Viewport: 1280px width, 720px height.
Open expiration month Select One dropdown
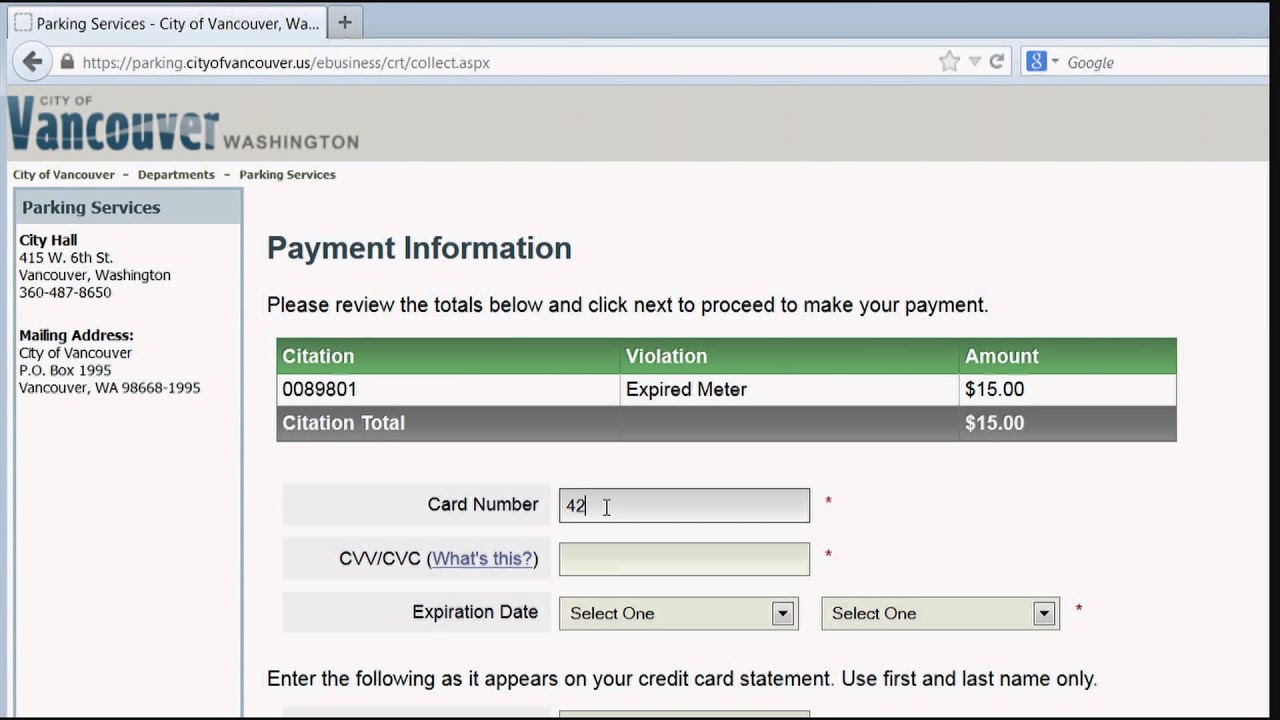point(679,613)
